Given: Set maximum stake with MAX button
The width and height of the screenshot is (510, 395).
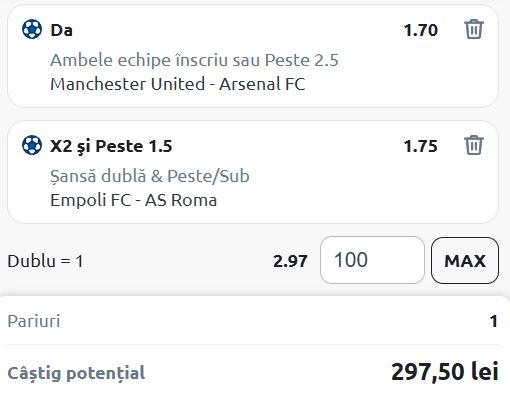Looking at the screenshot, I should point(465,260).
